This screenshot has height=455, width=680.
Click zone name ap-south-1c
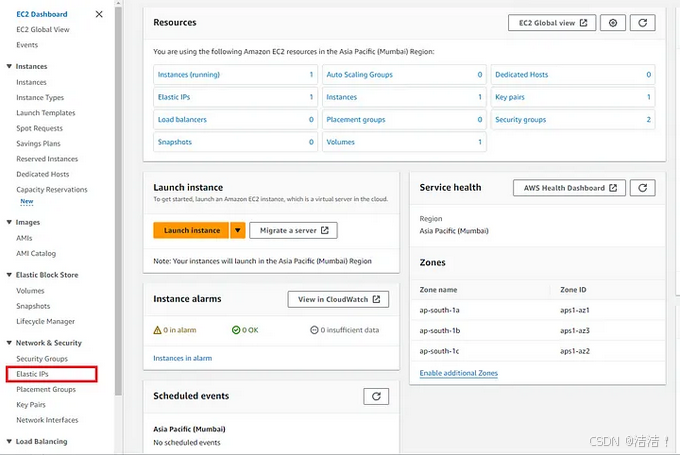(439, 351)
